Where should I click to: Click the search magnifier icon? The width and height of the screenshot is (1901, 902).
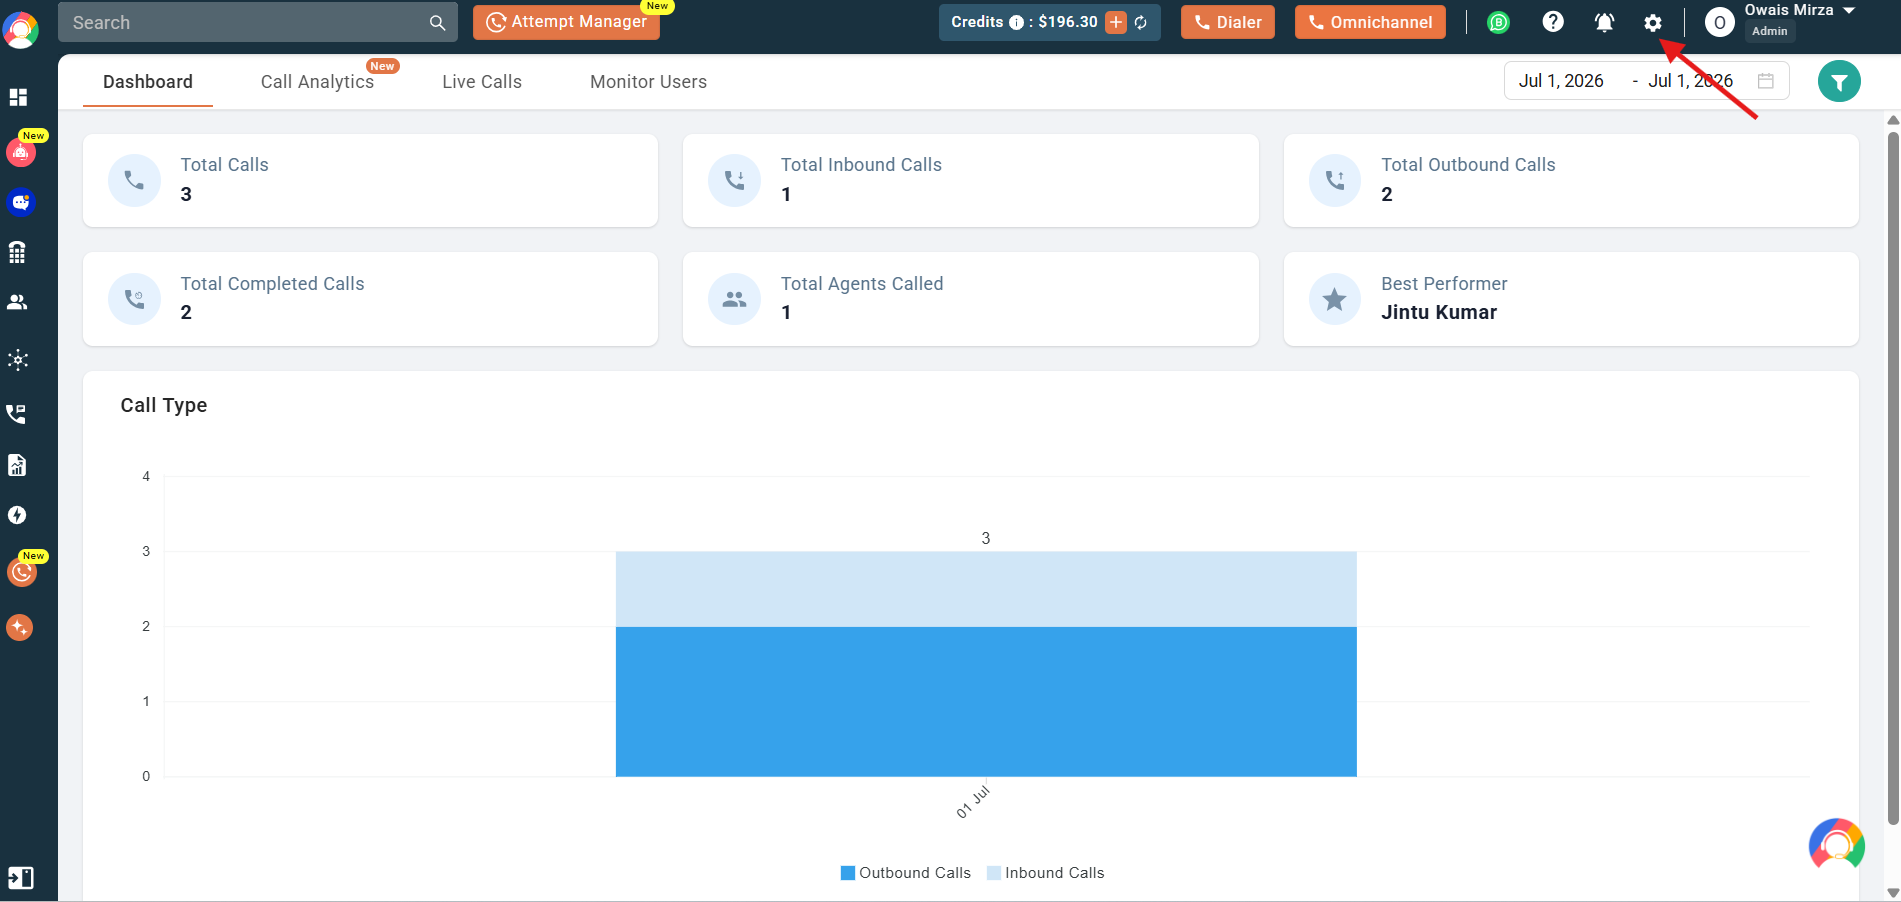[x=437, y=23]
